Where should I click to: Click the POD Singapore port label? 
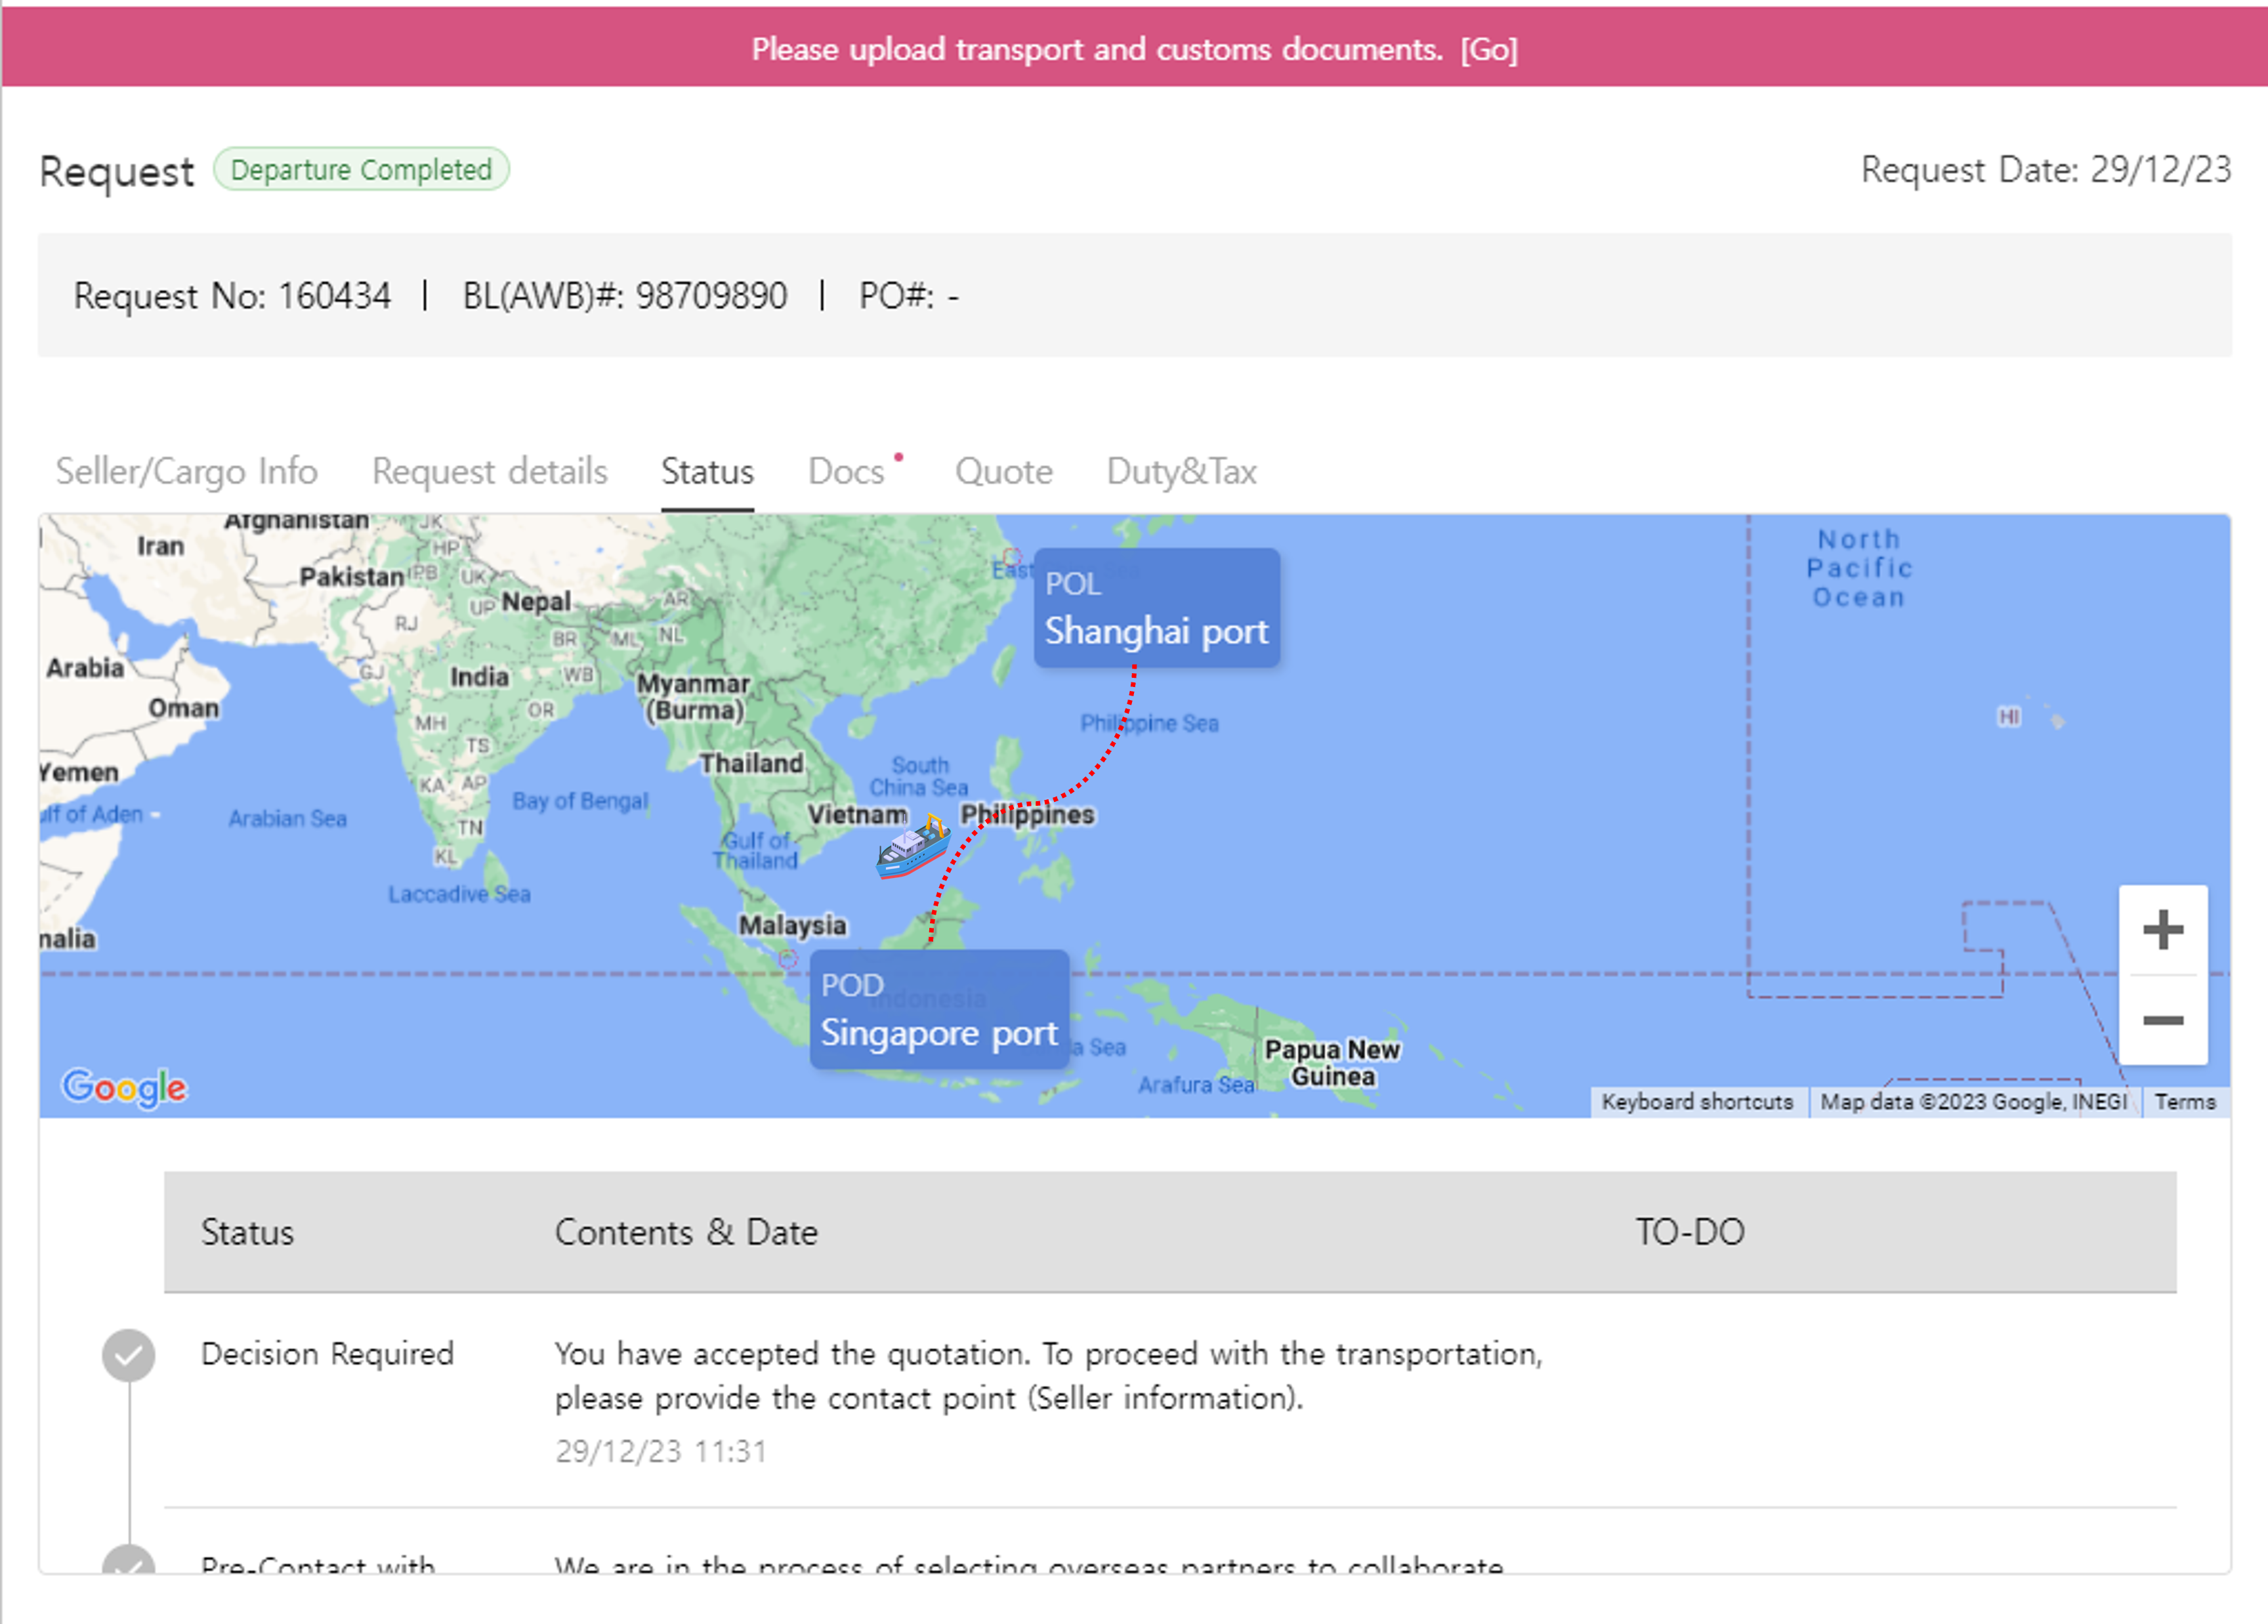pyautogui.click(x=939, y=1010)
